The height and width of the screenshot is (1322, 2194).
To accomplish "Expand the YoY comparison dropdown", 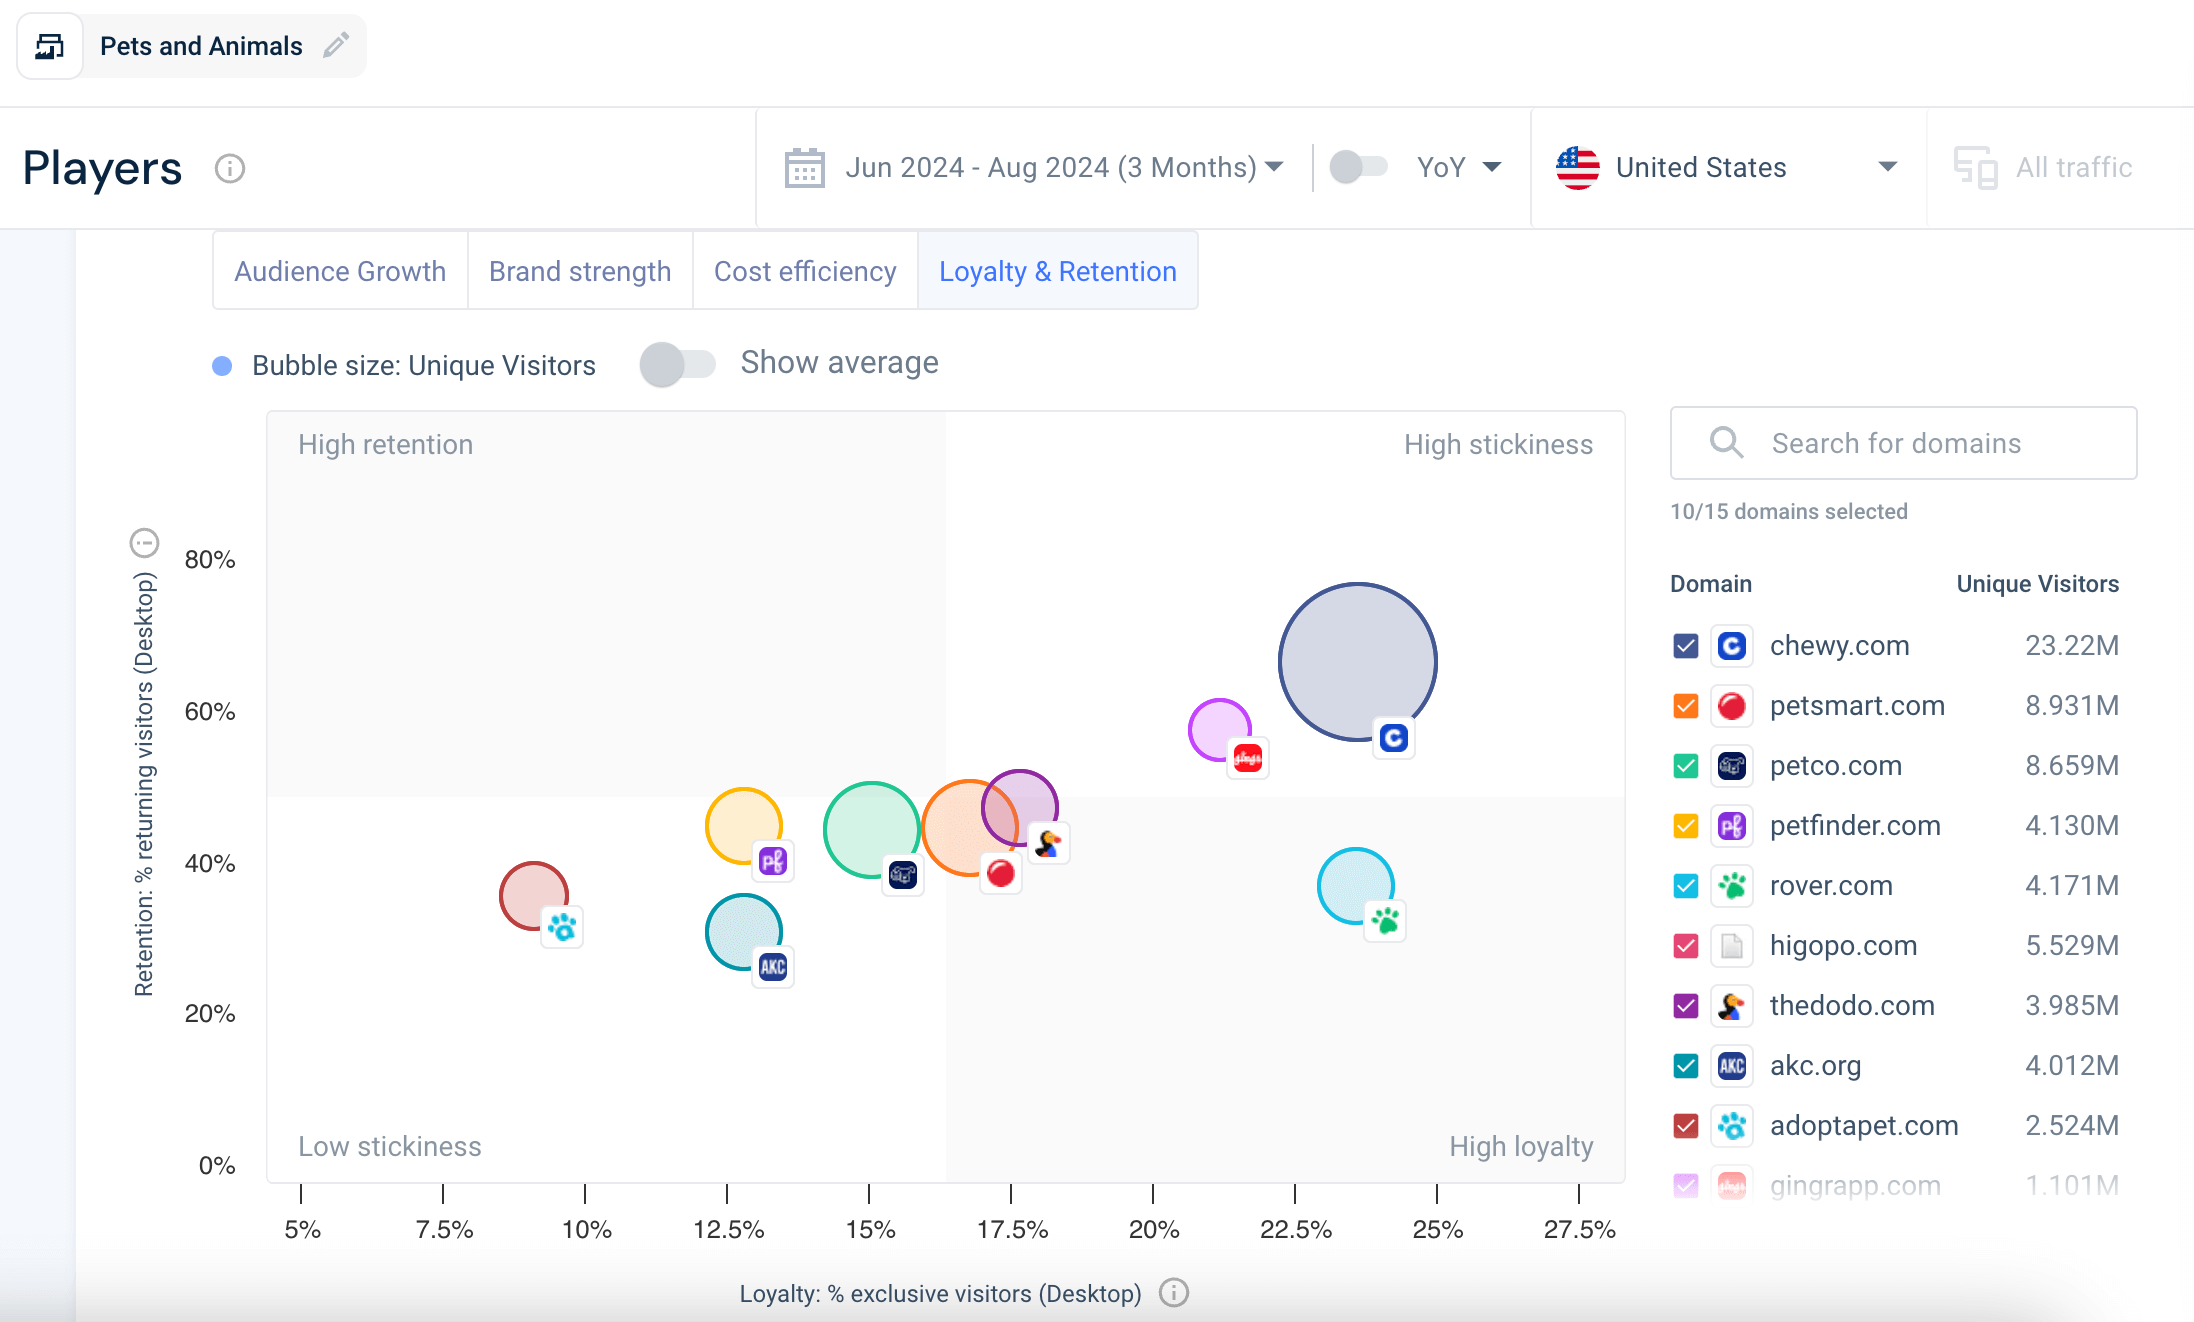I will click(x=1492, y=168).
